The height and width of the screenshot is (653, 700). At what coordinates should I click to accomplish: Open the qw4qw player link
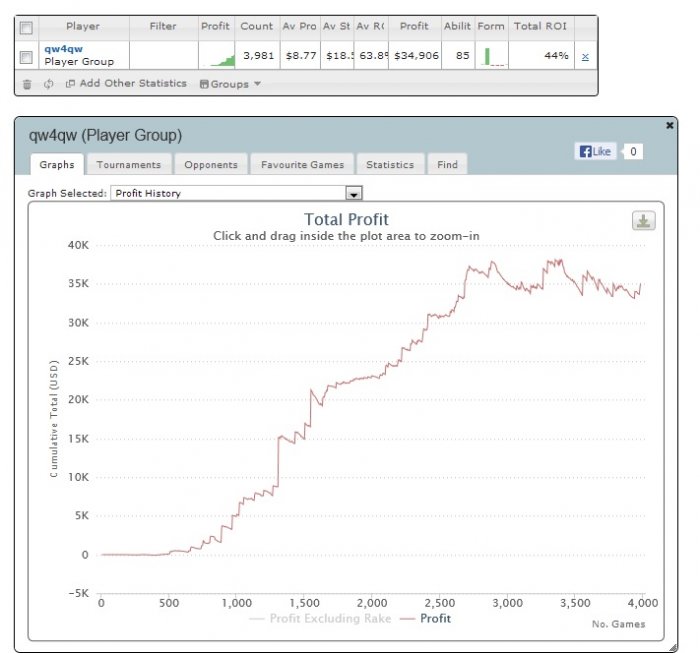(x=63, y=49)
